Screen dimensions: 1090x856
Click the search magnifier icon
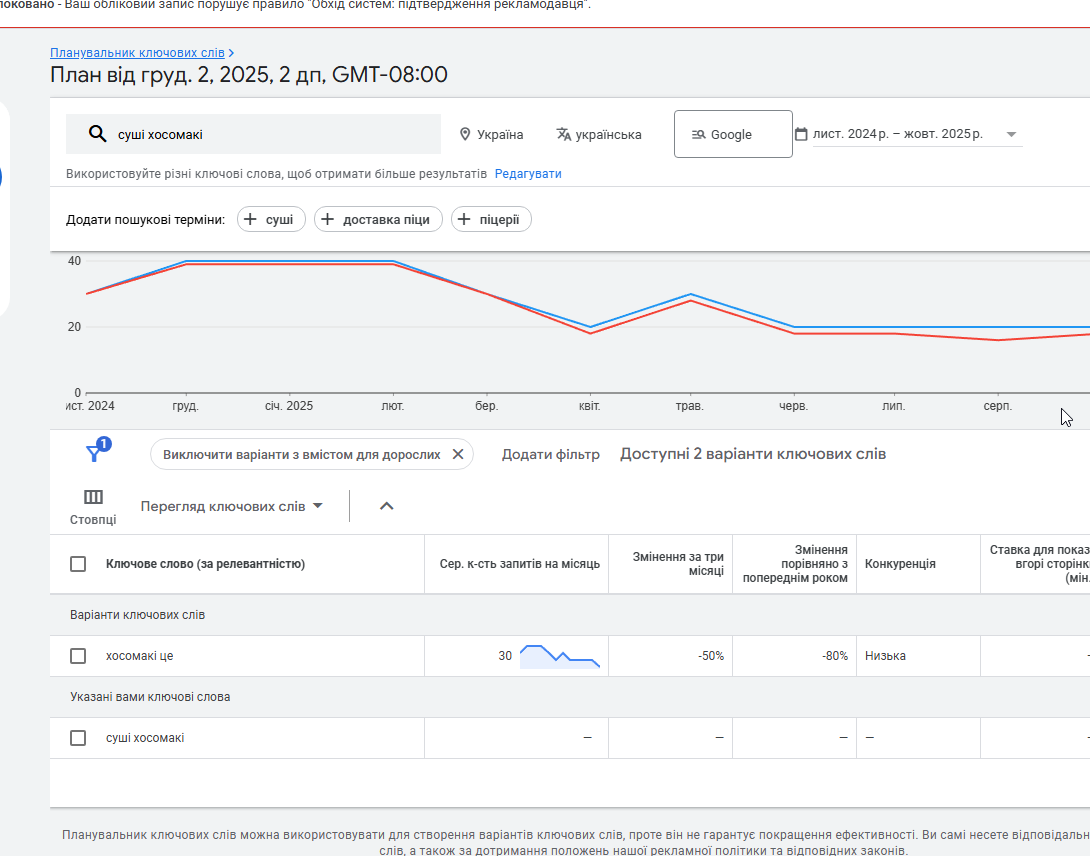(x=97, y=134)
